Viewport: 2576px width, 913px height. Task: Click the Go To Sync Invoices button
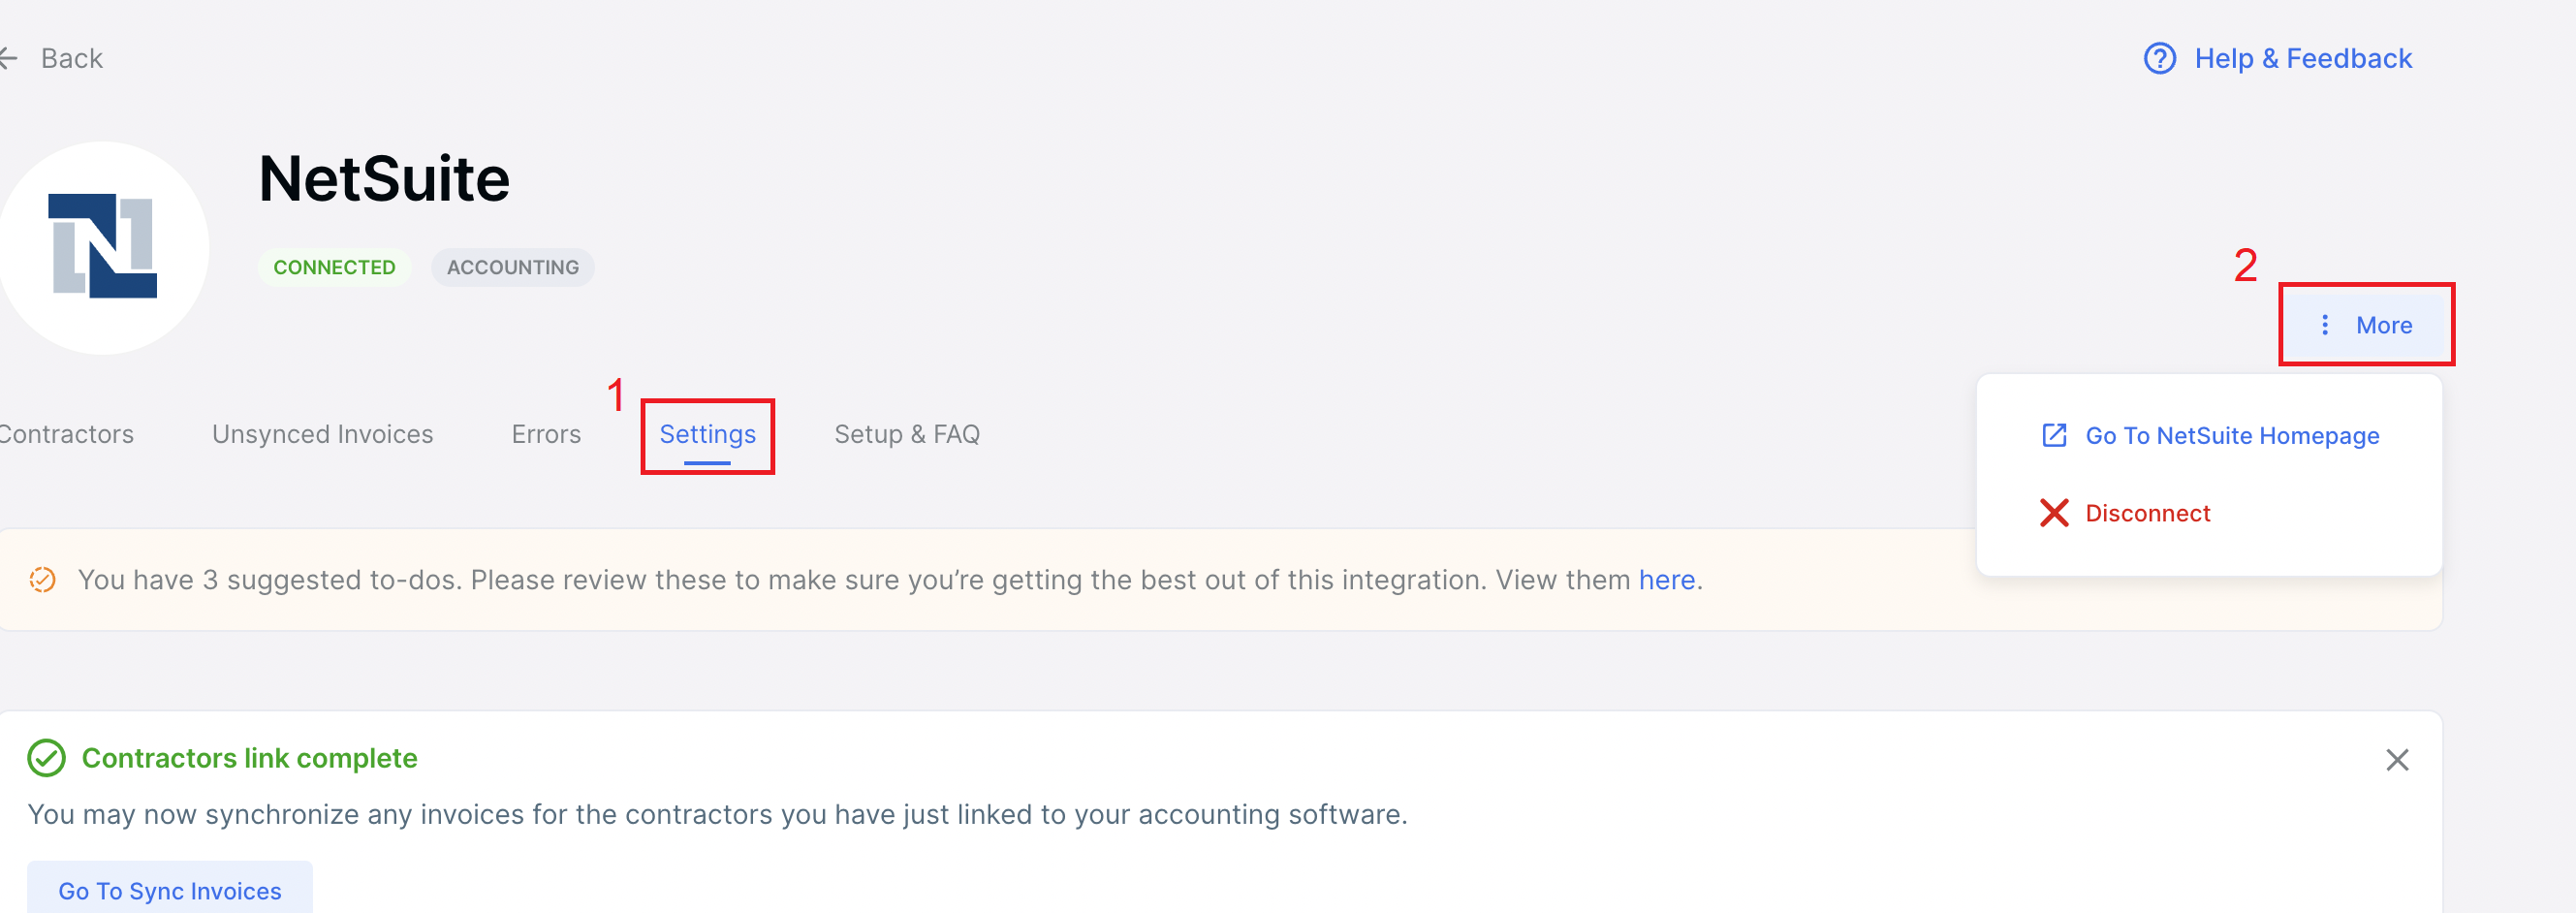coord(169,890)
